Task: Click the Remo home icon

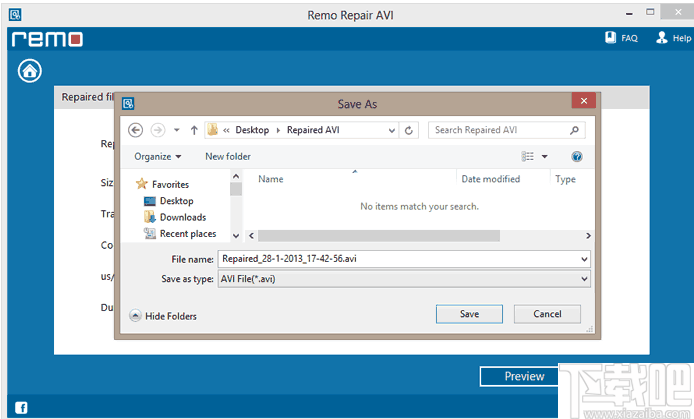Action: click(x=30, y=71)
